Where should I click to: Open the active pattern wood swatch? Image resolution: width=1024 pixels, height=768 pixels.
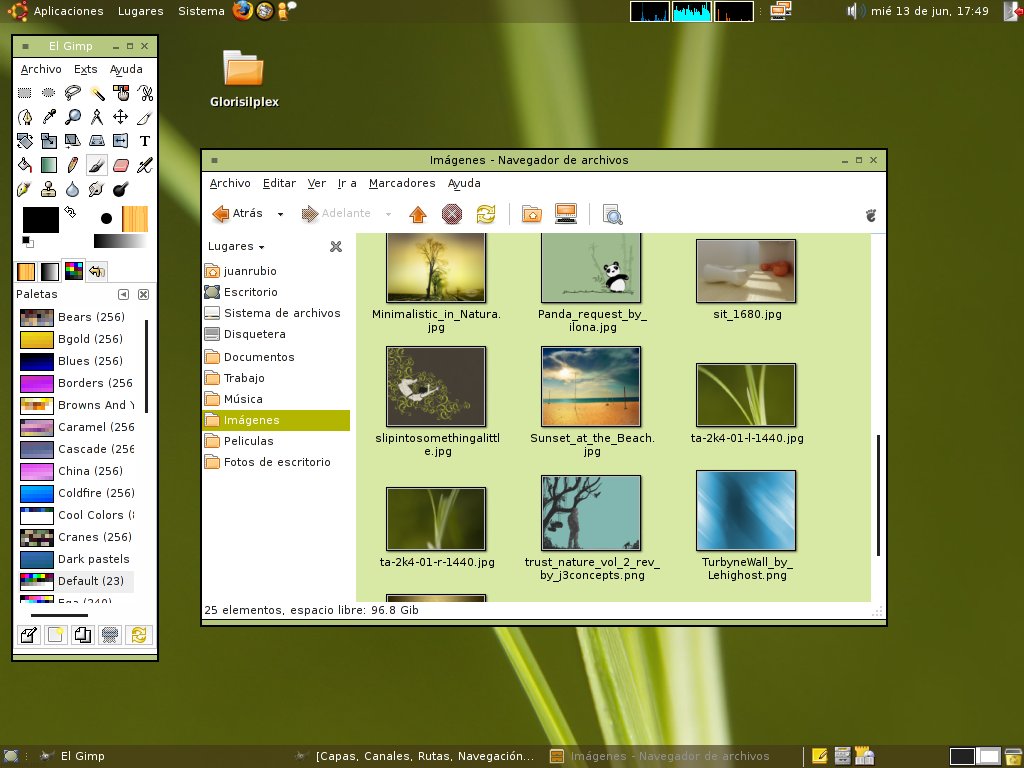135,219
